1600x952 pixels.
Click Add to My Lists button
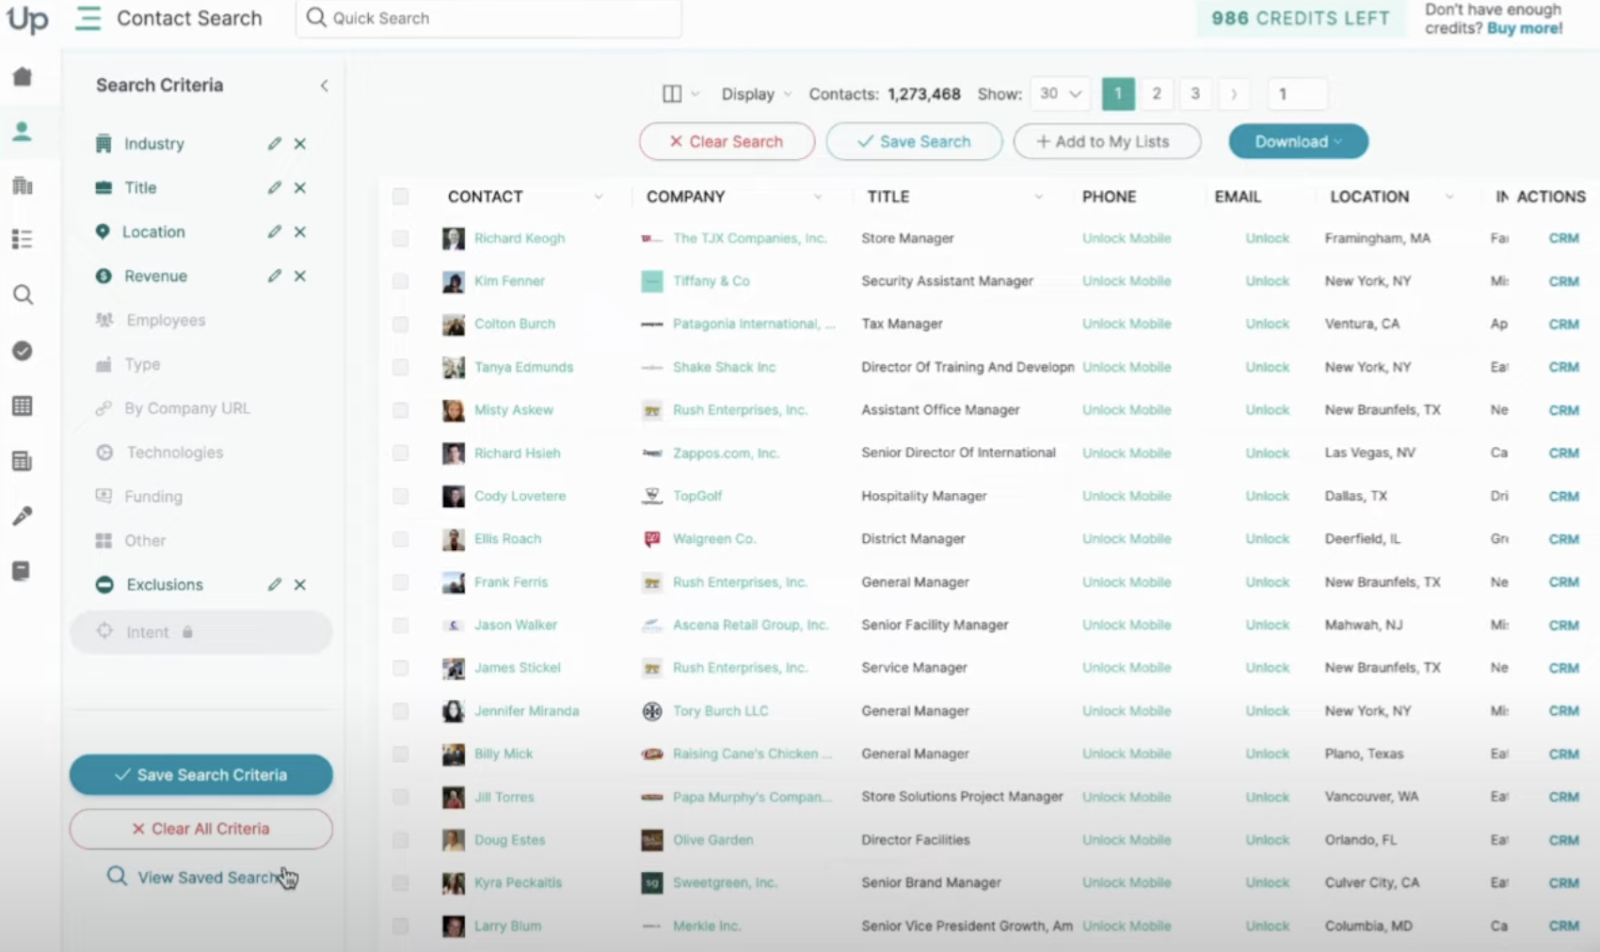tap(1107, 142)
